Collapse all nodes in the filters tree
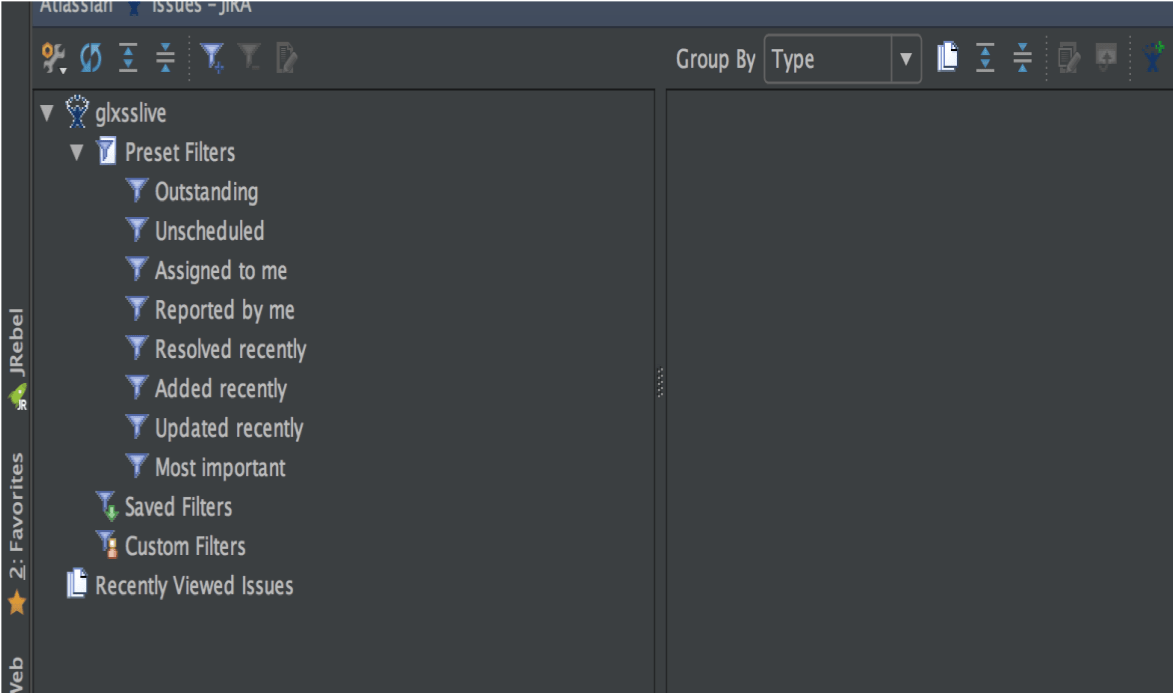Image resolution: width=1173 pixels, height=693 pixels. point(165,59)
